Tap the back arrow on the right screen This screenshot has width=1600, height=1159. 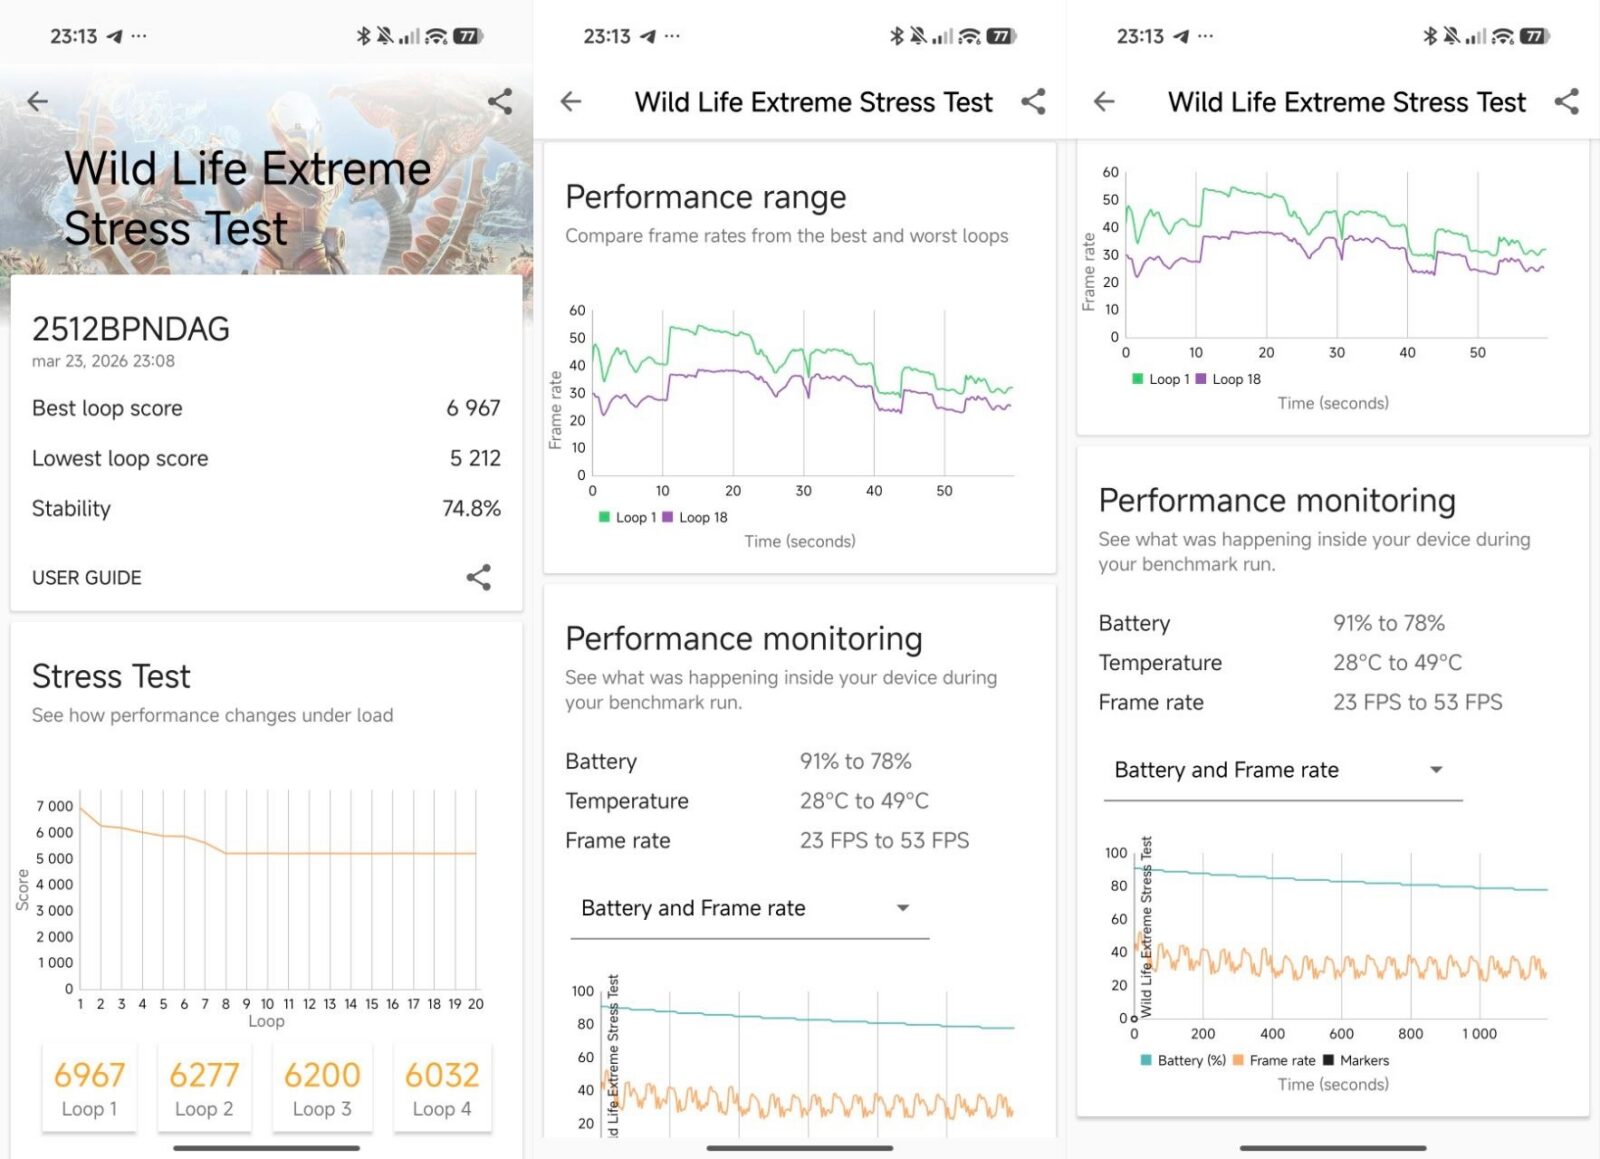pos(1104,101)
